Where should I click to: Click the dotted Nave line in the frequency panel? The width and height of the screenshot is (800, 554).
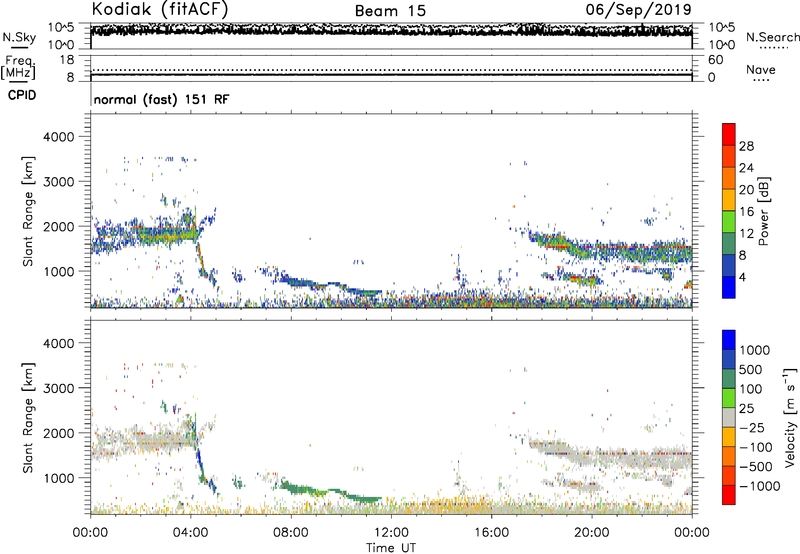point(391,70)
